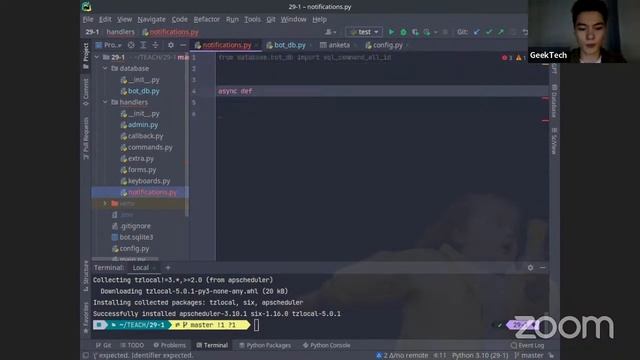
Task: Open the File menu
Action: 88,19
